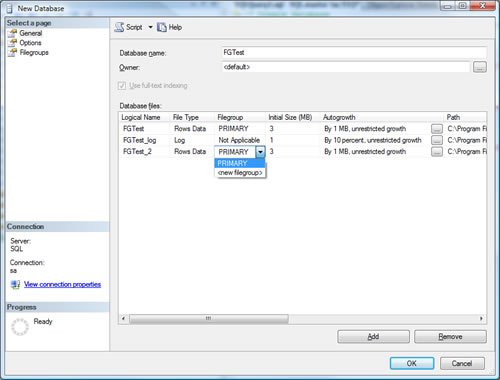Close the New Database dialog
The image size is (500, 380).
(482, 6)
